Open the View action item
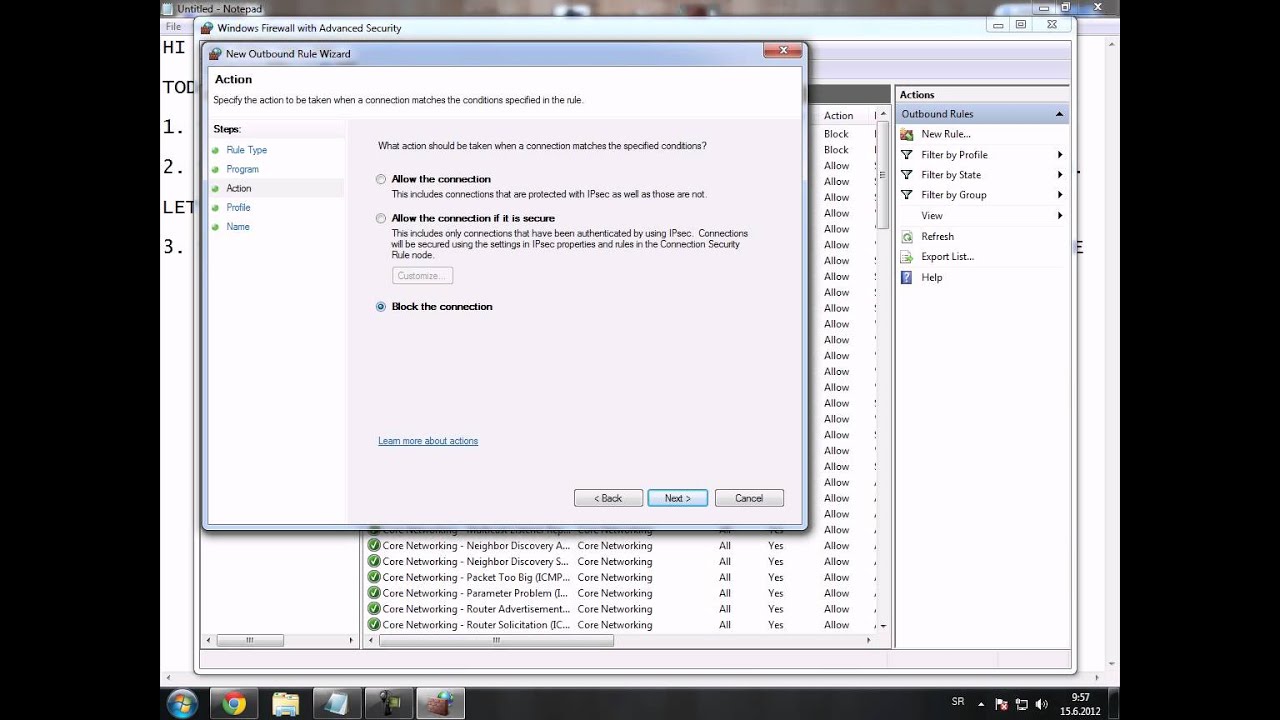The image size is (1280, 720). [932, 216]
